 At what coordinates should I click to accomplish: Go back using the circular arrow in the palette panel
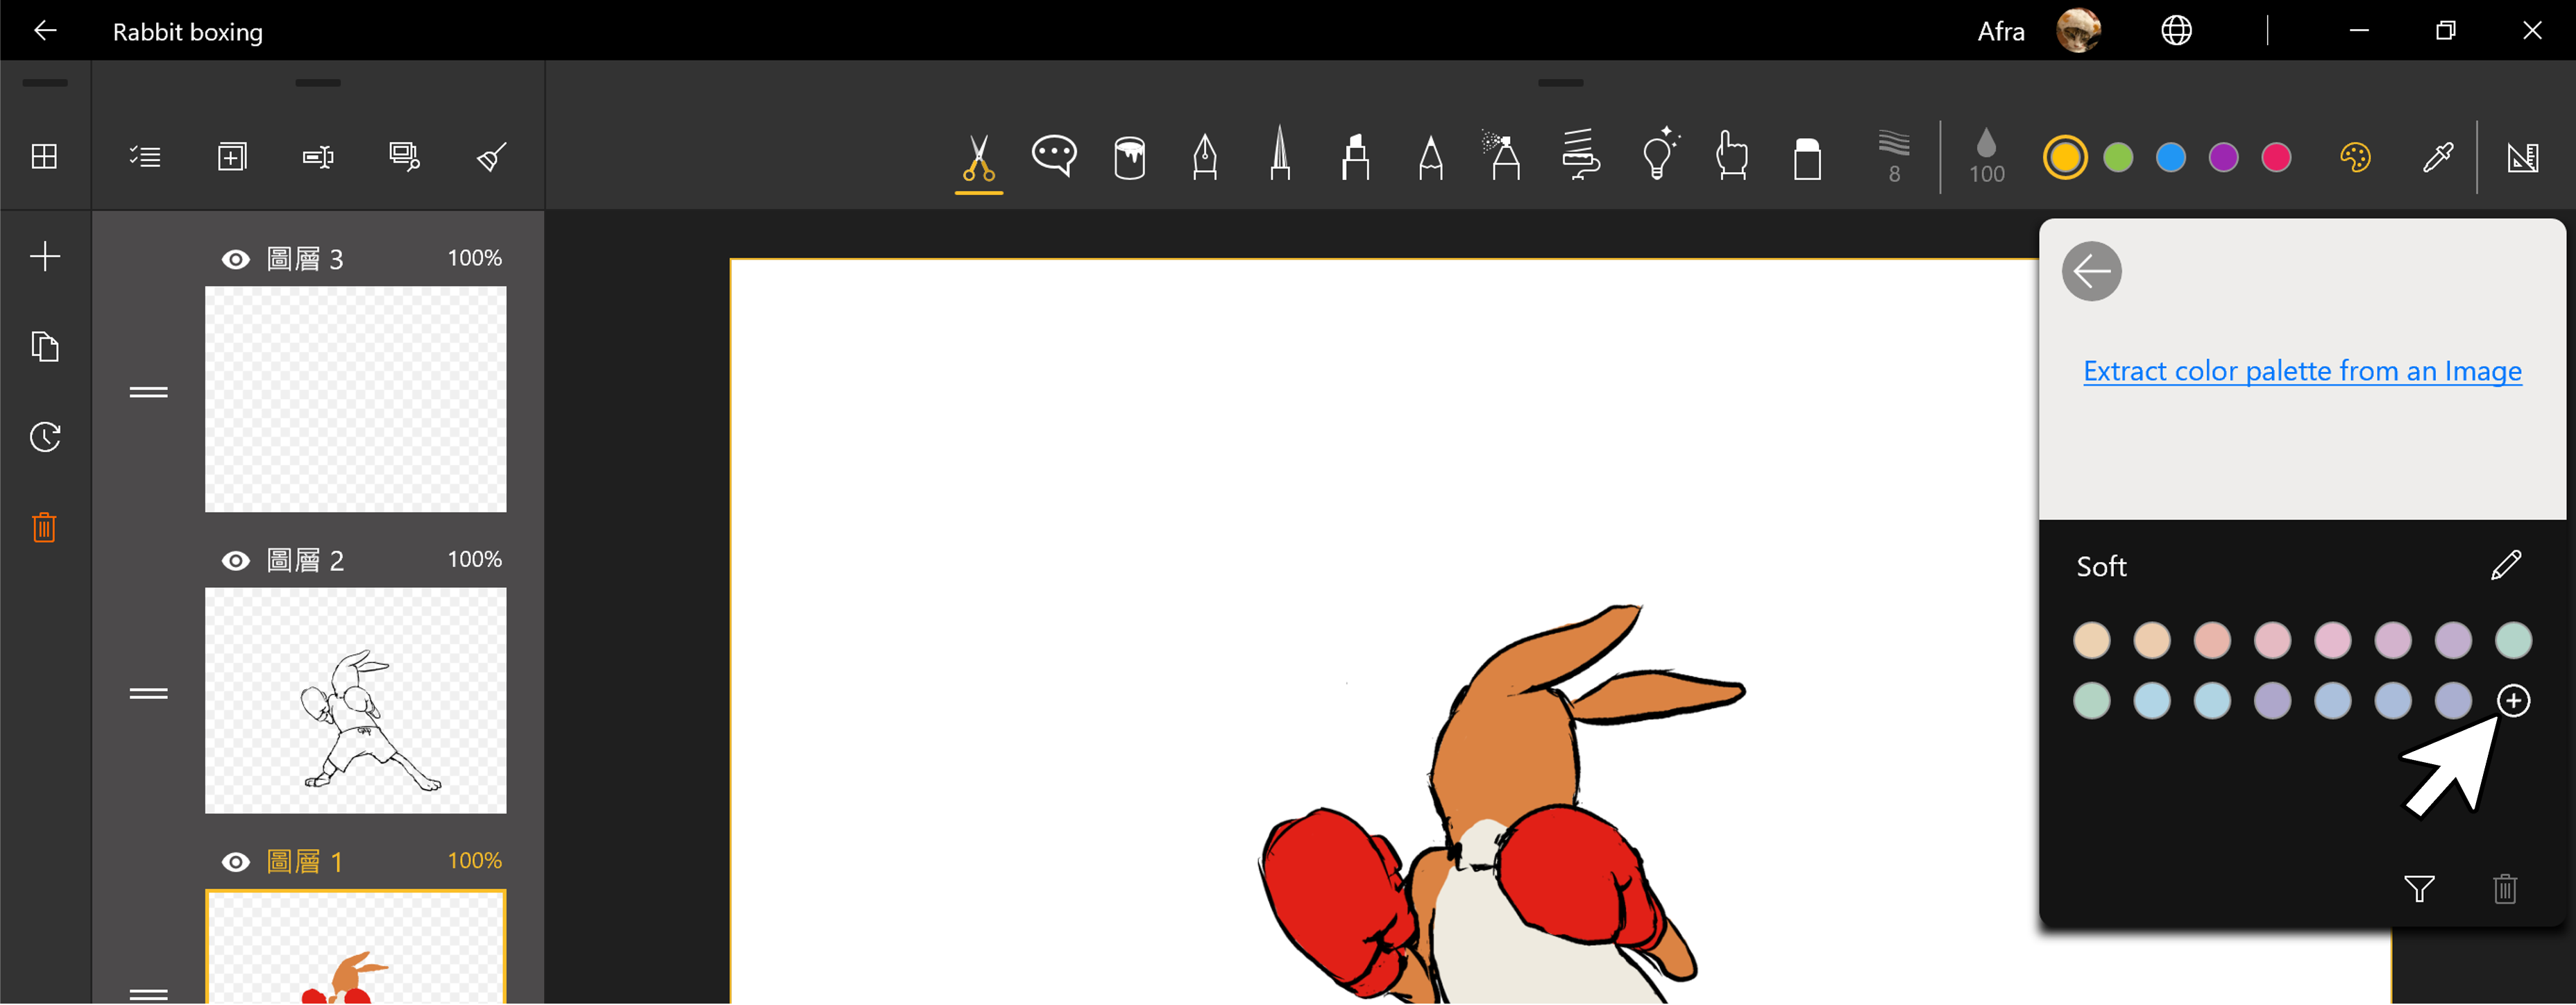coord(2092,270)
